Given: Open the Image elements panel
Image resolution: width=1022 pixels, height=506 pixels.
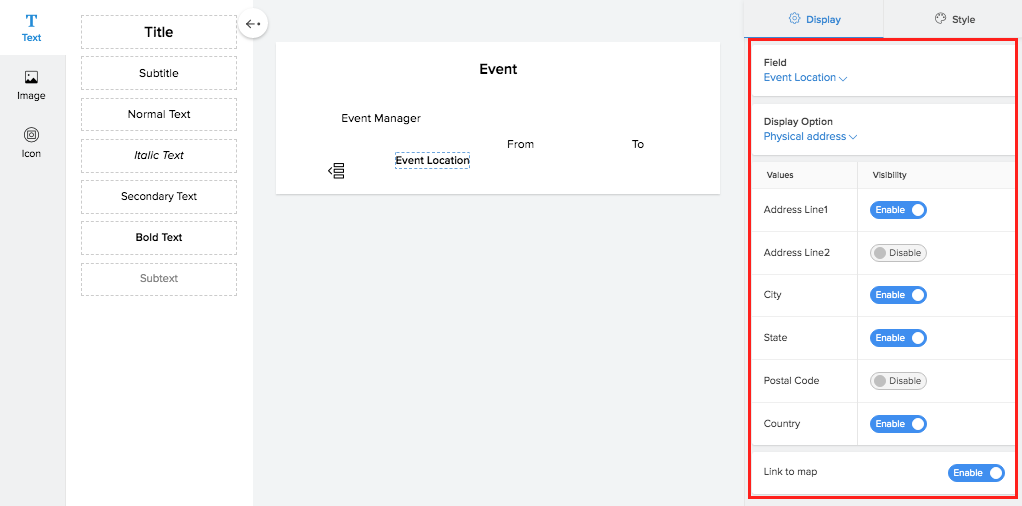Looking at the screenshot, I should (x=31, y=78).
